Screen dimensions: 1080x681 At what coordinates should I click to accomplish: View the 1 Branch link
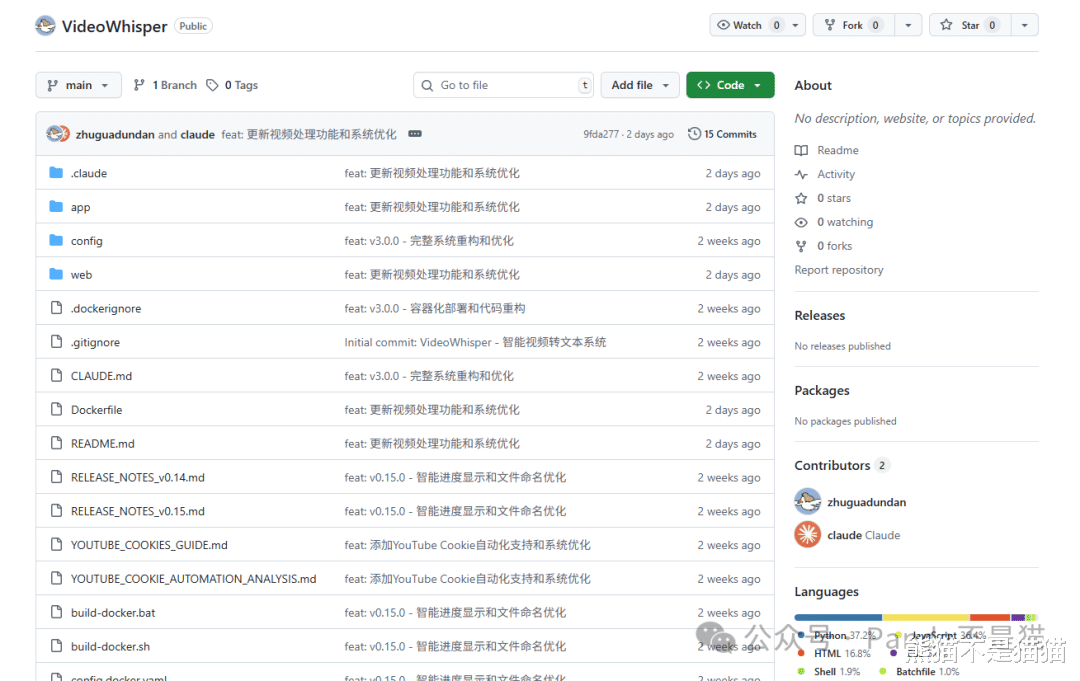pyautogui.click(x=165, y=85)
